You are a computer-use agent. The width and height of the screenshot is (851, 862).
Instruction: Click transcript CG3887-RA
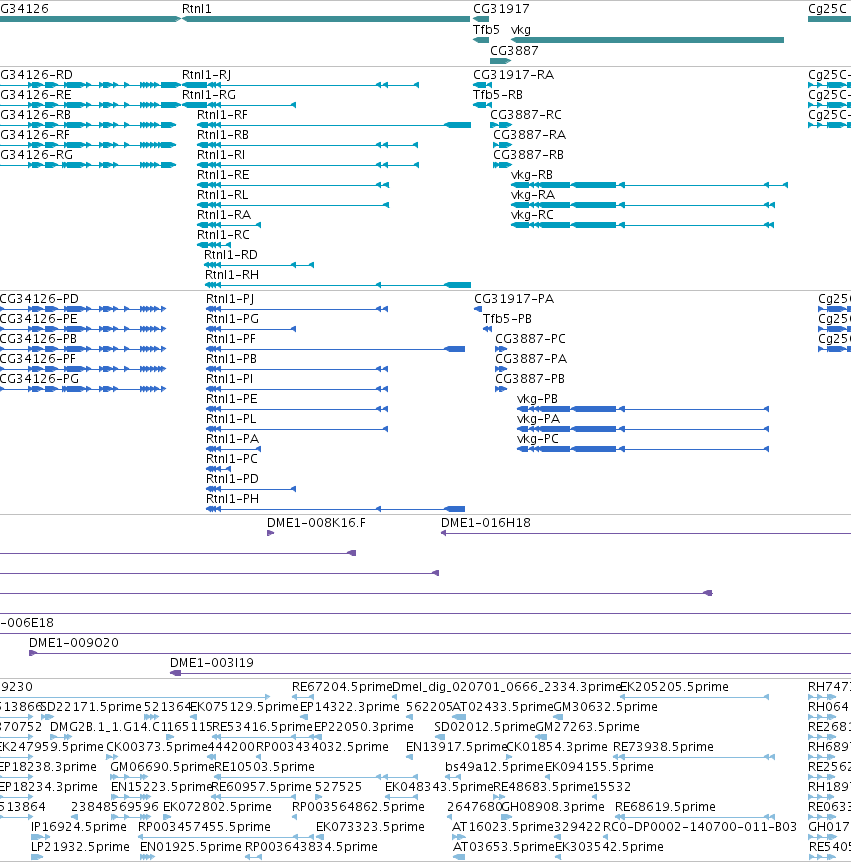(502, 145)
